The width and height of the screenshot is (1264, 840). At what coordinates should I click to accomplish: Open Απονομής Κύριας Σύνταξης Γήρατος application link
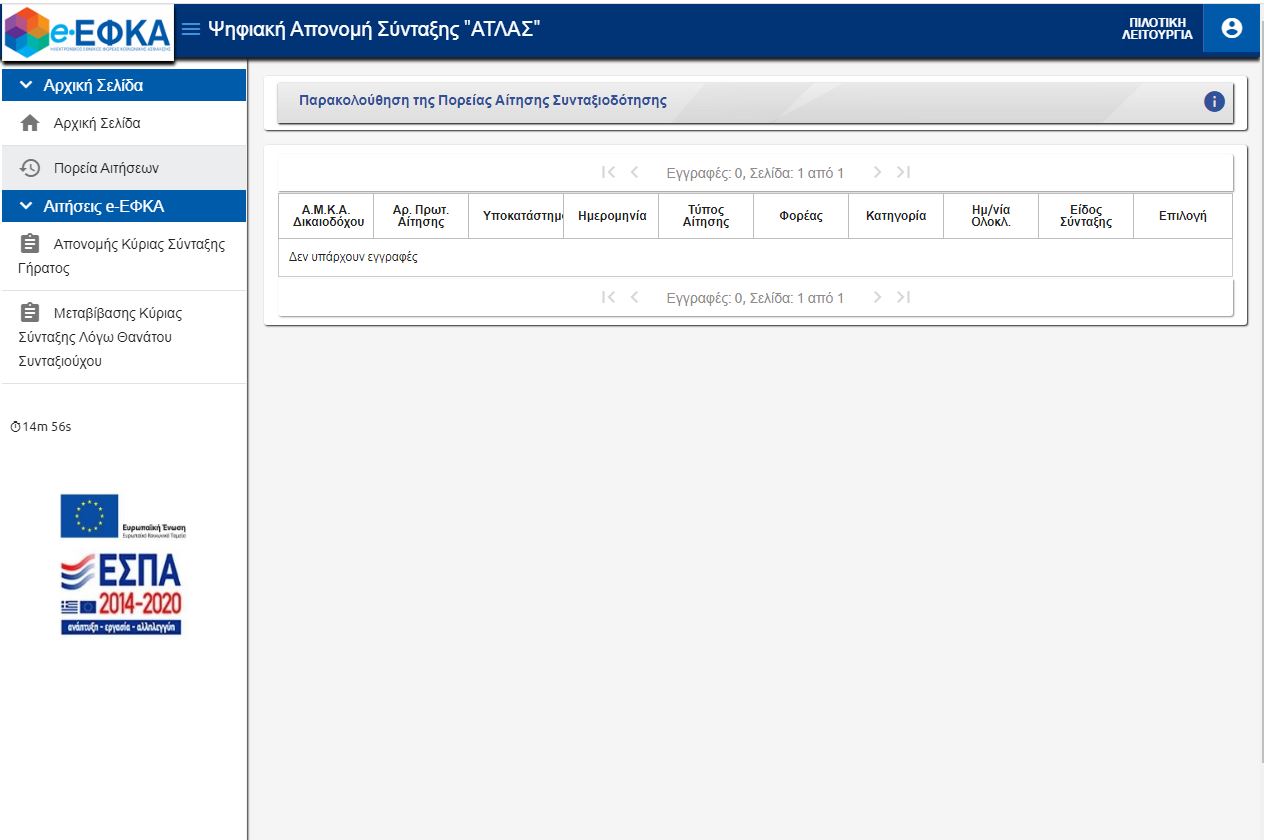138,244
